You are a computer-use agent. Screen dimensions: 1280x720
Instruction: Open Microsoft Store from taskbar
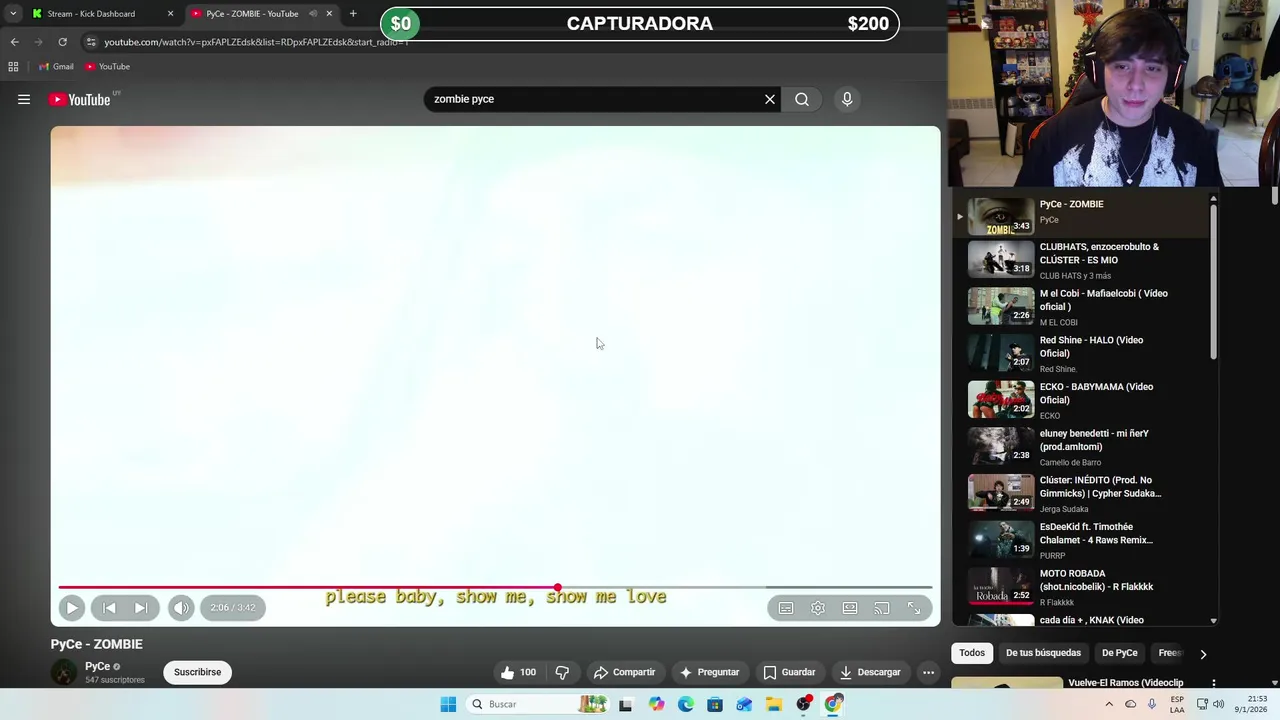click(715, 704)
